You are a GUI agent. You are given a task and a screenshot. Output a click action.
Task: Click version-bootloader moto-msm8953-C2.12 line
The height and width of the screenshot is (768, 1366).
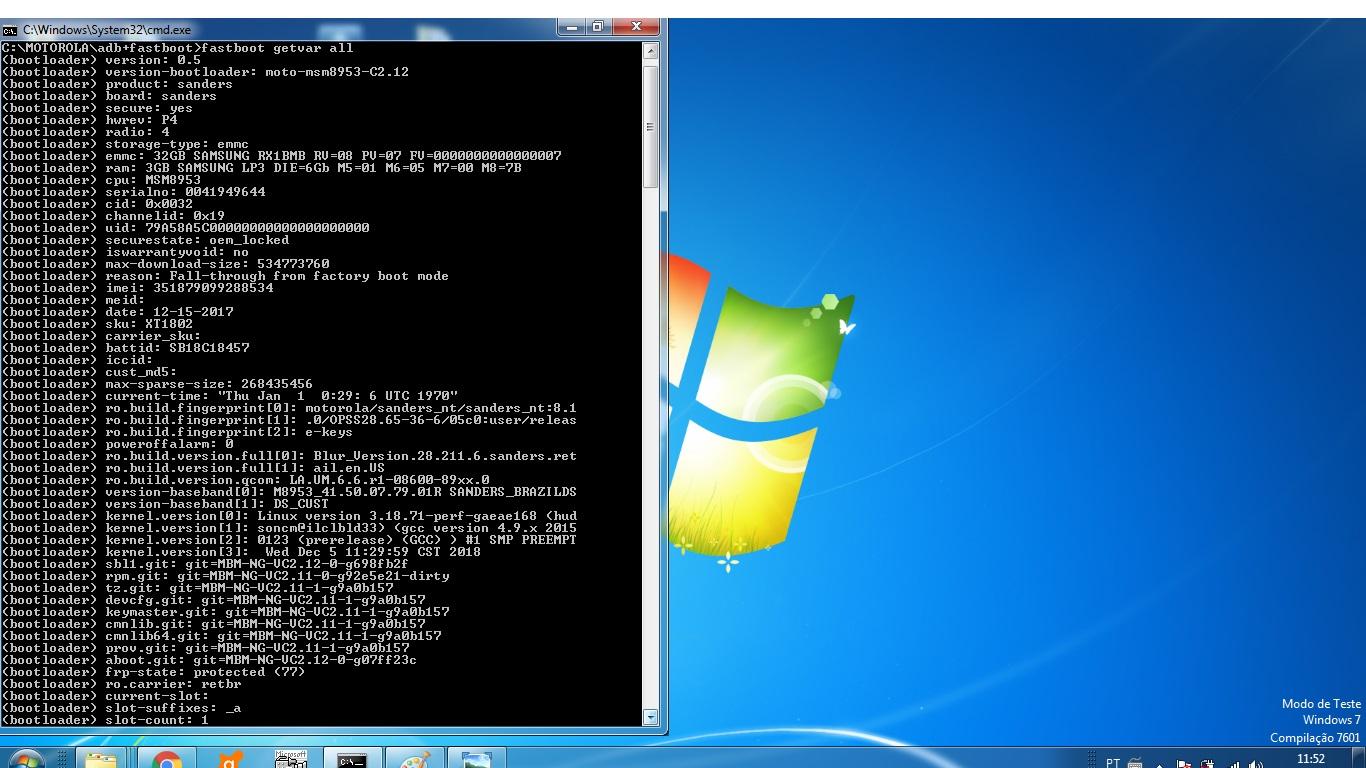(x=205, y=72)
